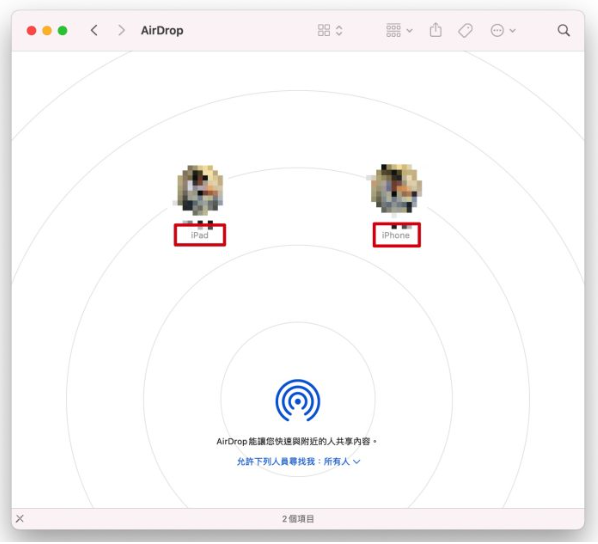The width and height of the screenshot is (598, 544).
Task: Switch view with the icon grid button
Action: tap(324, 30)
